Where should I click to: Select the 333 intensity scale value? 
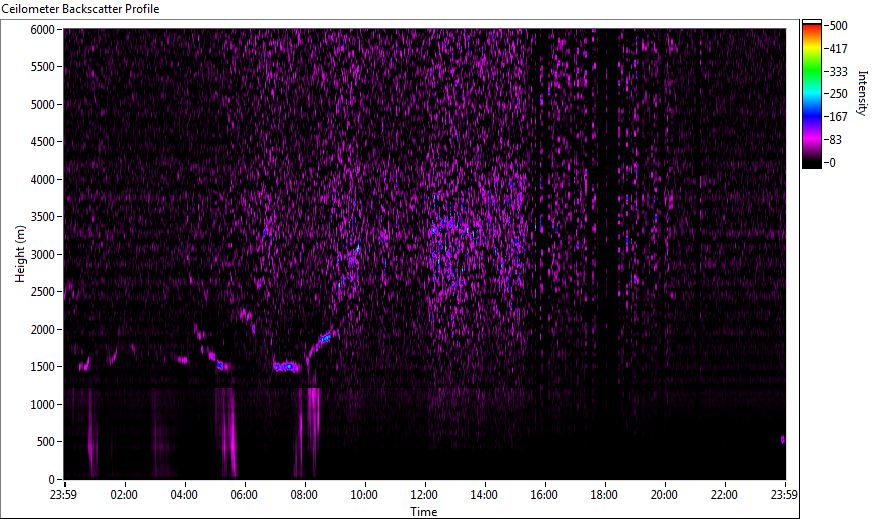pos(839,71)
